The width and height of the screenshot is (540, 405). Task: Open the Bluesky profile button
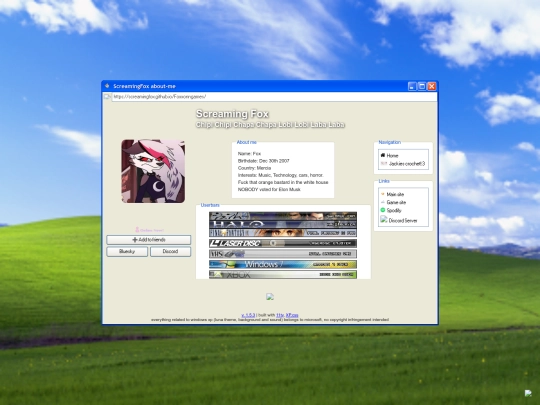[127, 252]
